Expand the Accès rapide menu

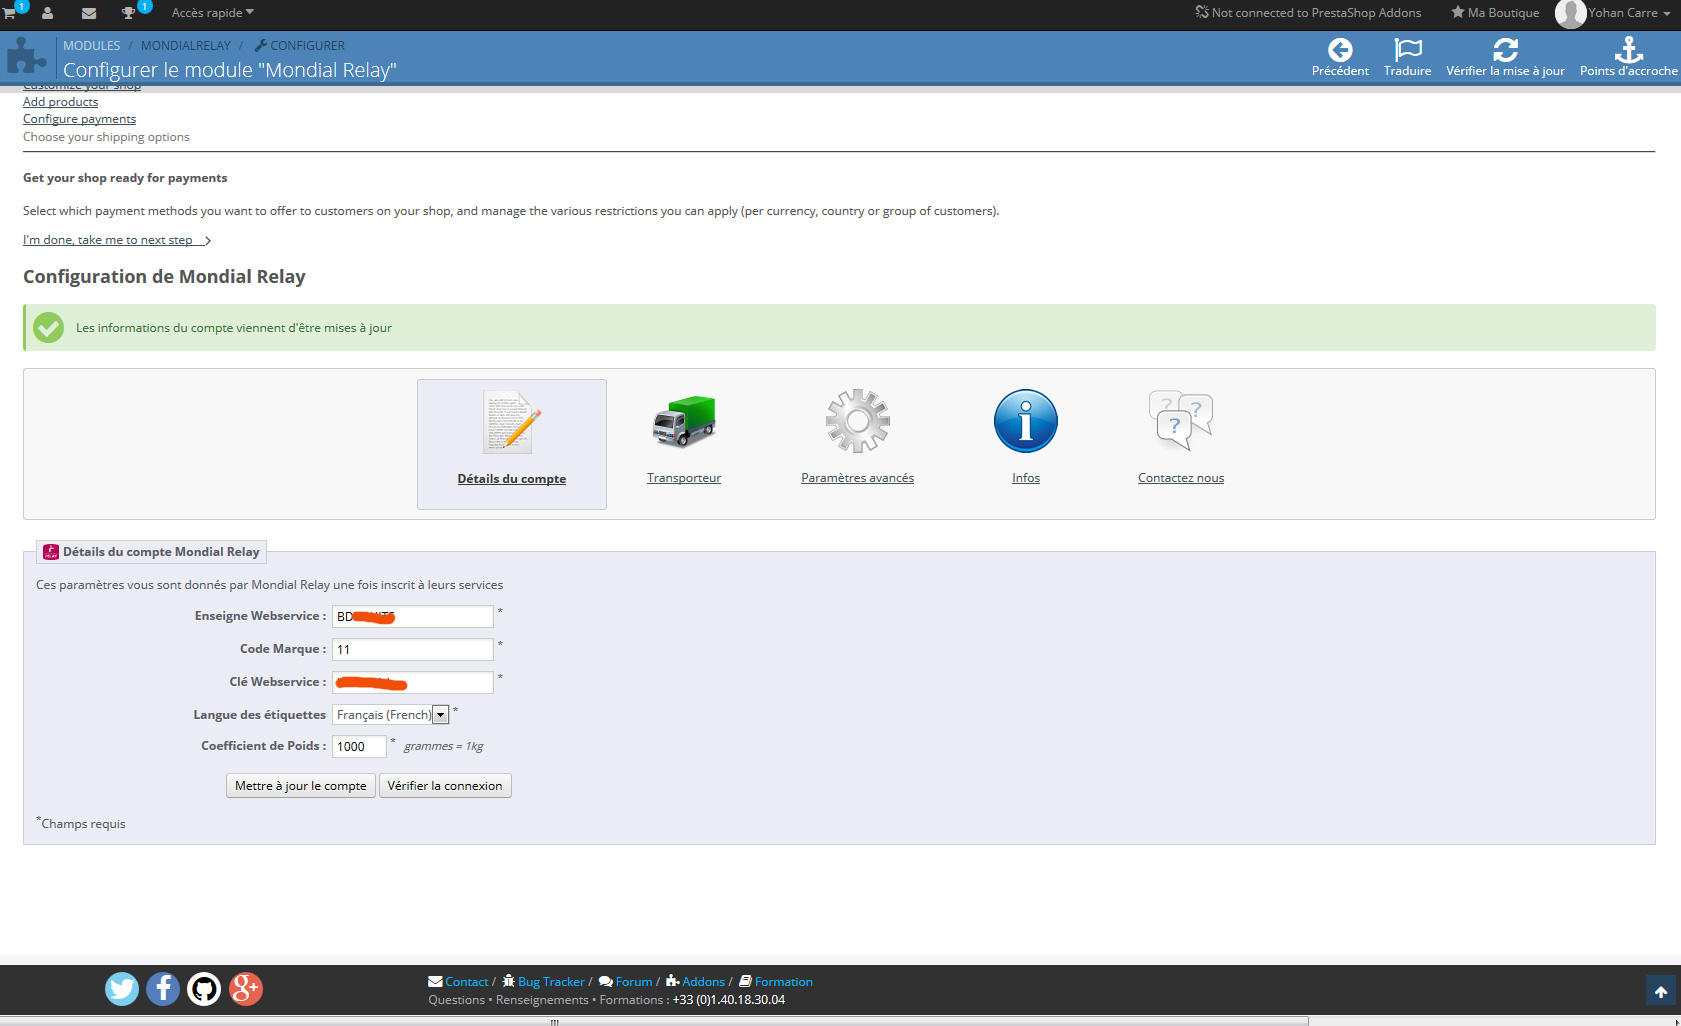(212, 13)
